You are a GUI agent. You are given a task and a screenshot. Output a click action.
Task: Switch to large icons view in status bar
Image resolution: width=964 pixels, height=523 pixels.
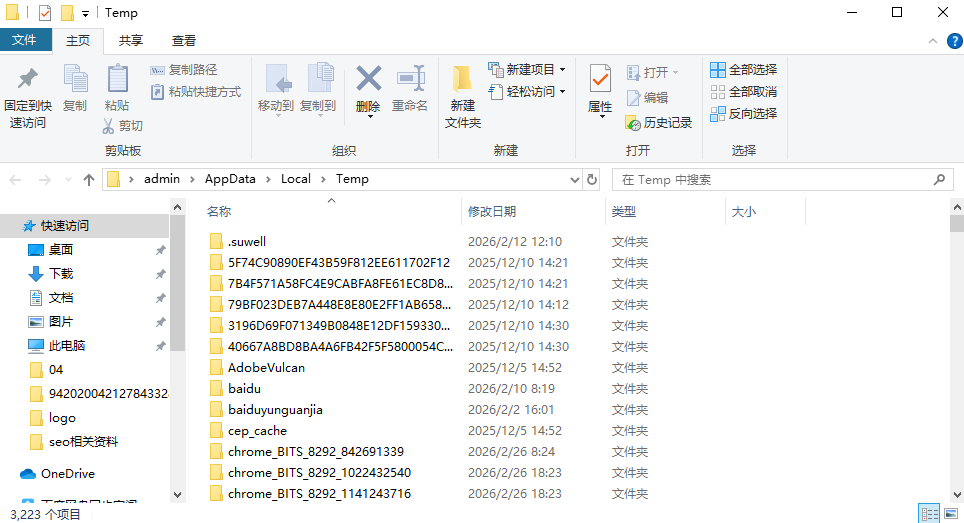click(951, 513)
